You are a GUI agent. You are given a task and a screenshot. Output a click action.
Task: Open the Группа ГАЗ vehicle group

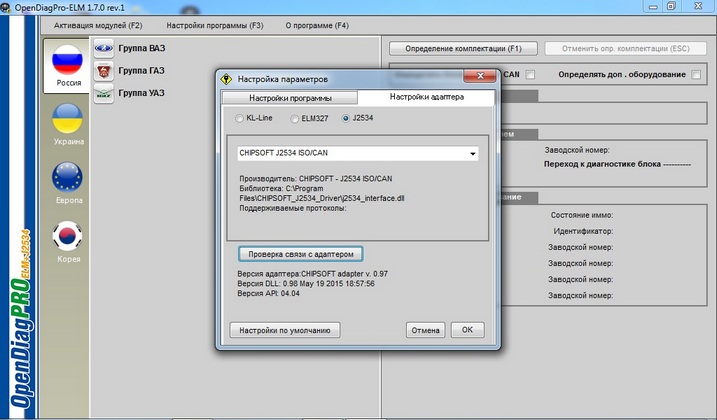(x=140, y=70)
